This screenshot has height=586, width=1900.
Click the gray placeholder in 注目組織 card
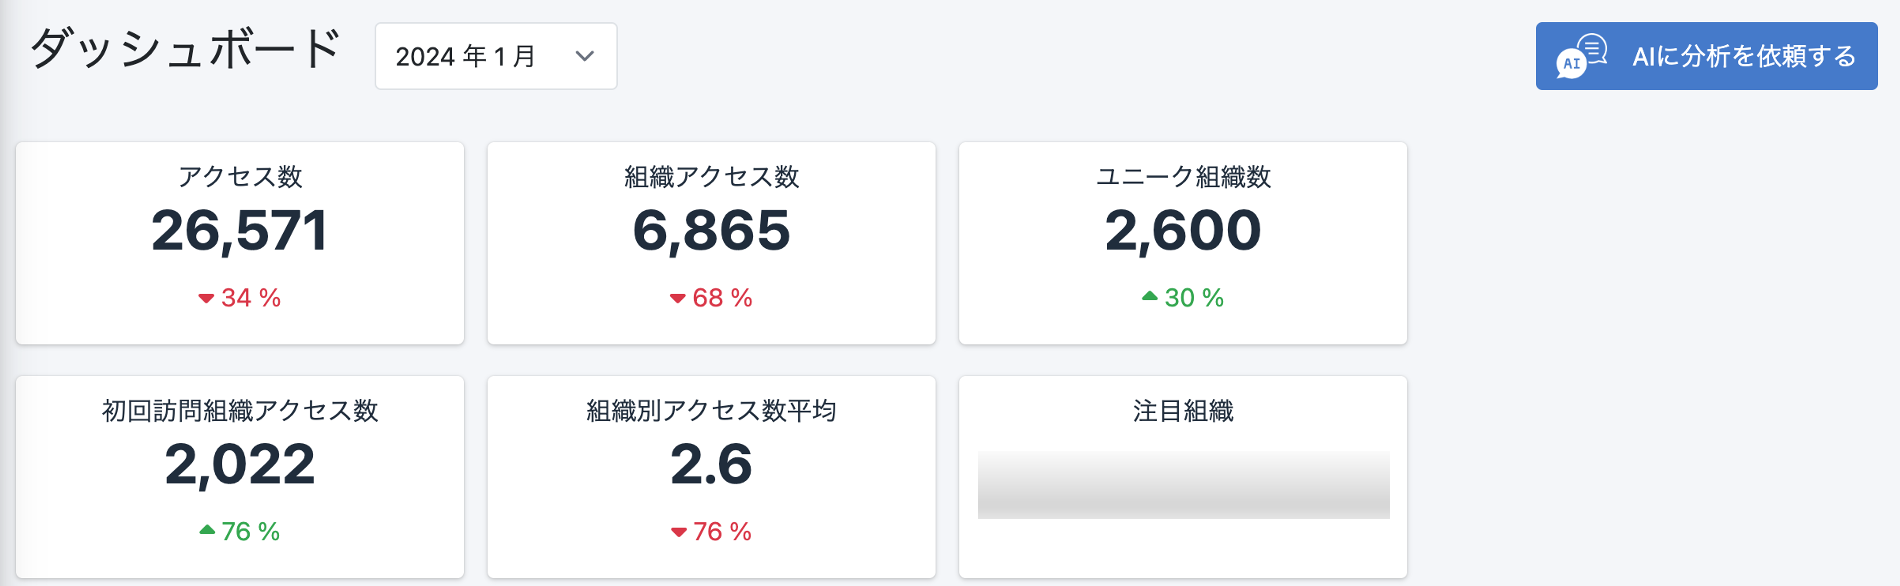tap(1184, 485)
